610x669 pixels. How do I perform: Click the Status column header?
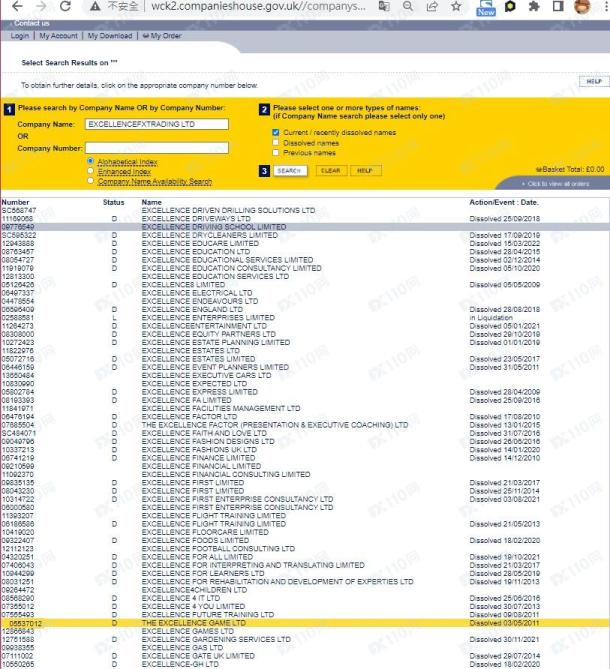[113, 202]
